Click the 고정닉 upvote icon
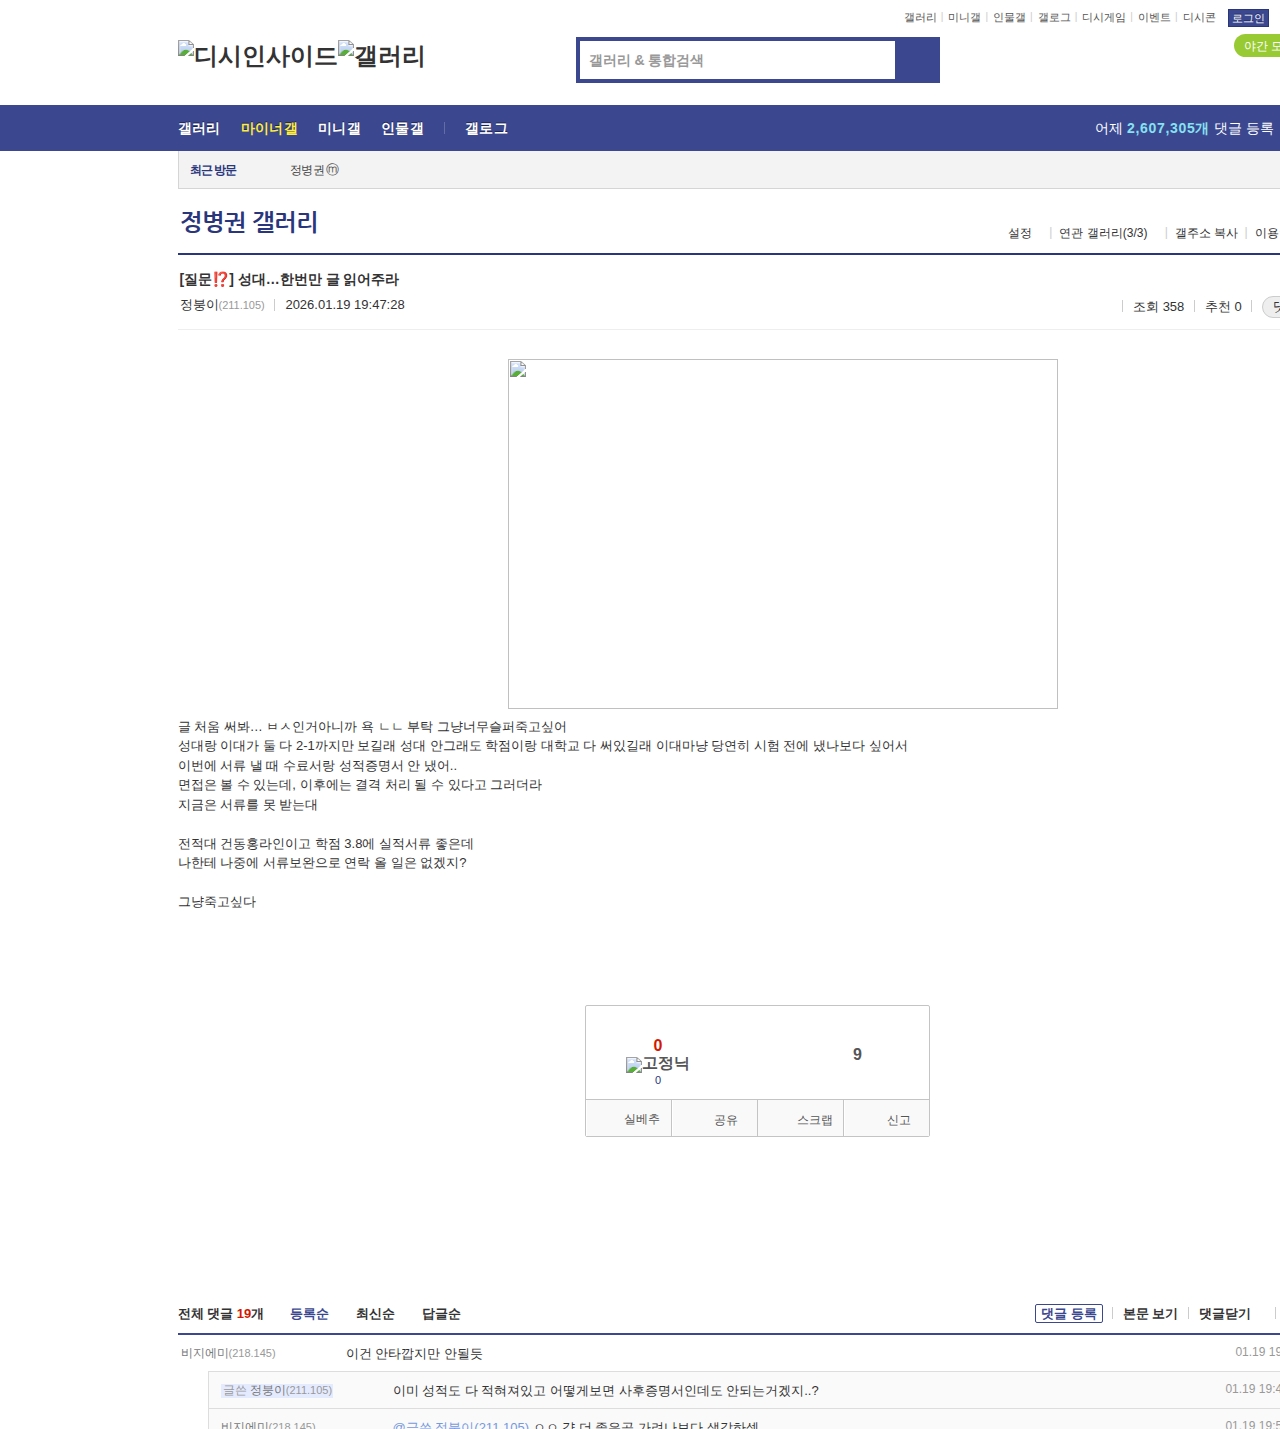 point(657,1064)
